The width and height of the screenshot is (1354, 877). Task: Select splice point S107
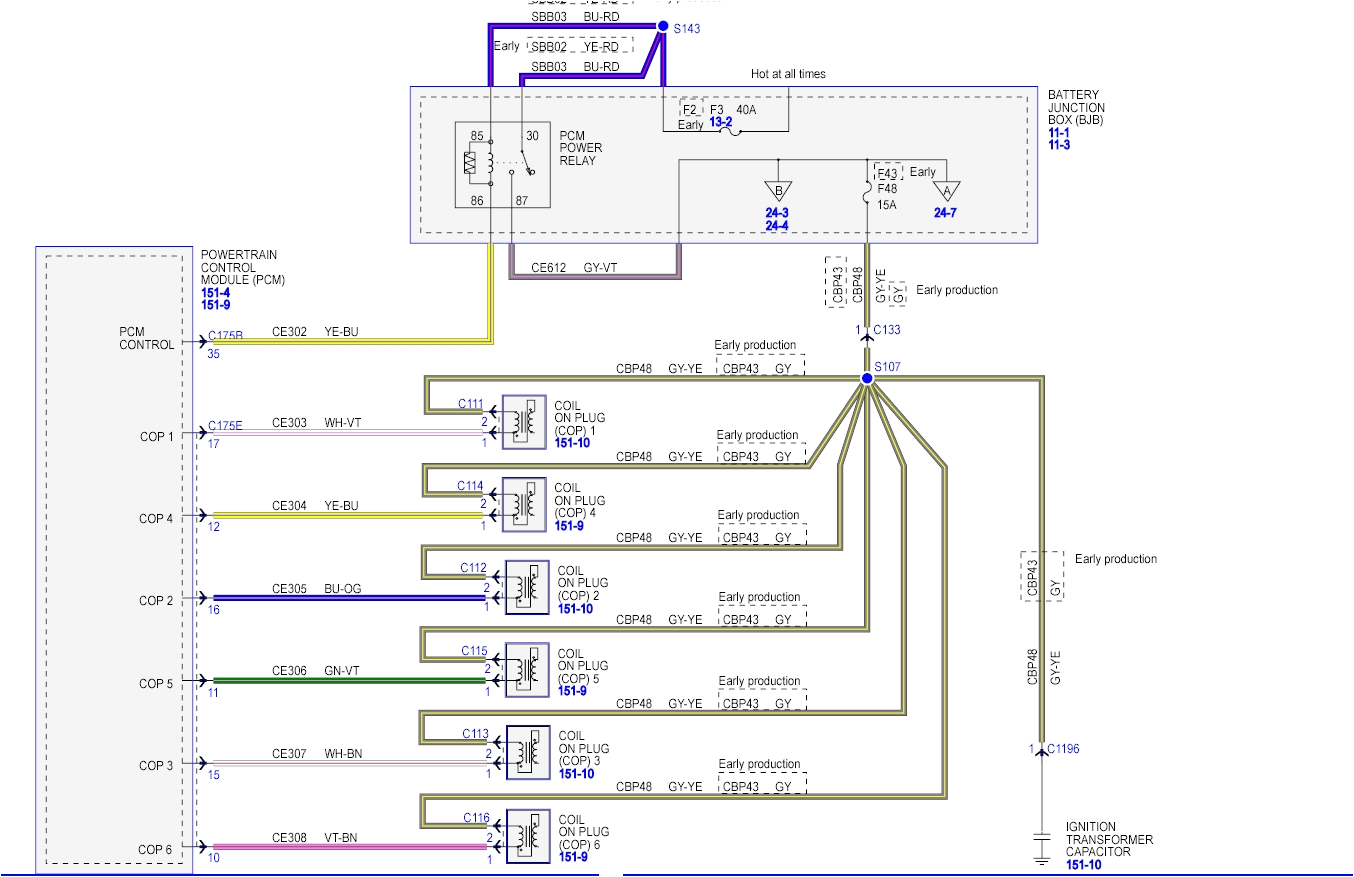[x=865, y=379]
